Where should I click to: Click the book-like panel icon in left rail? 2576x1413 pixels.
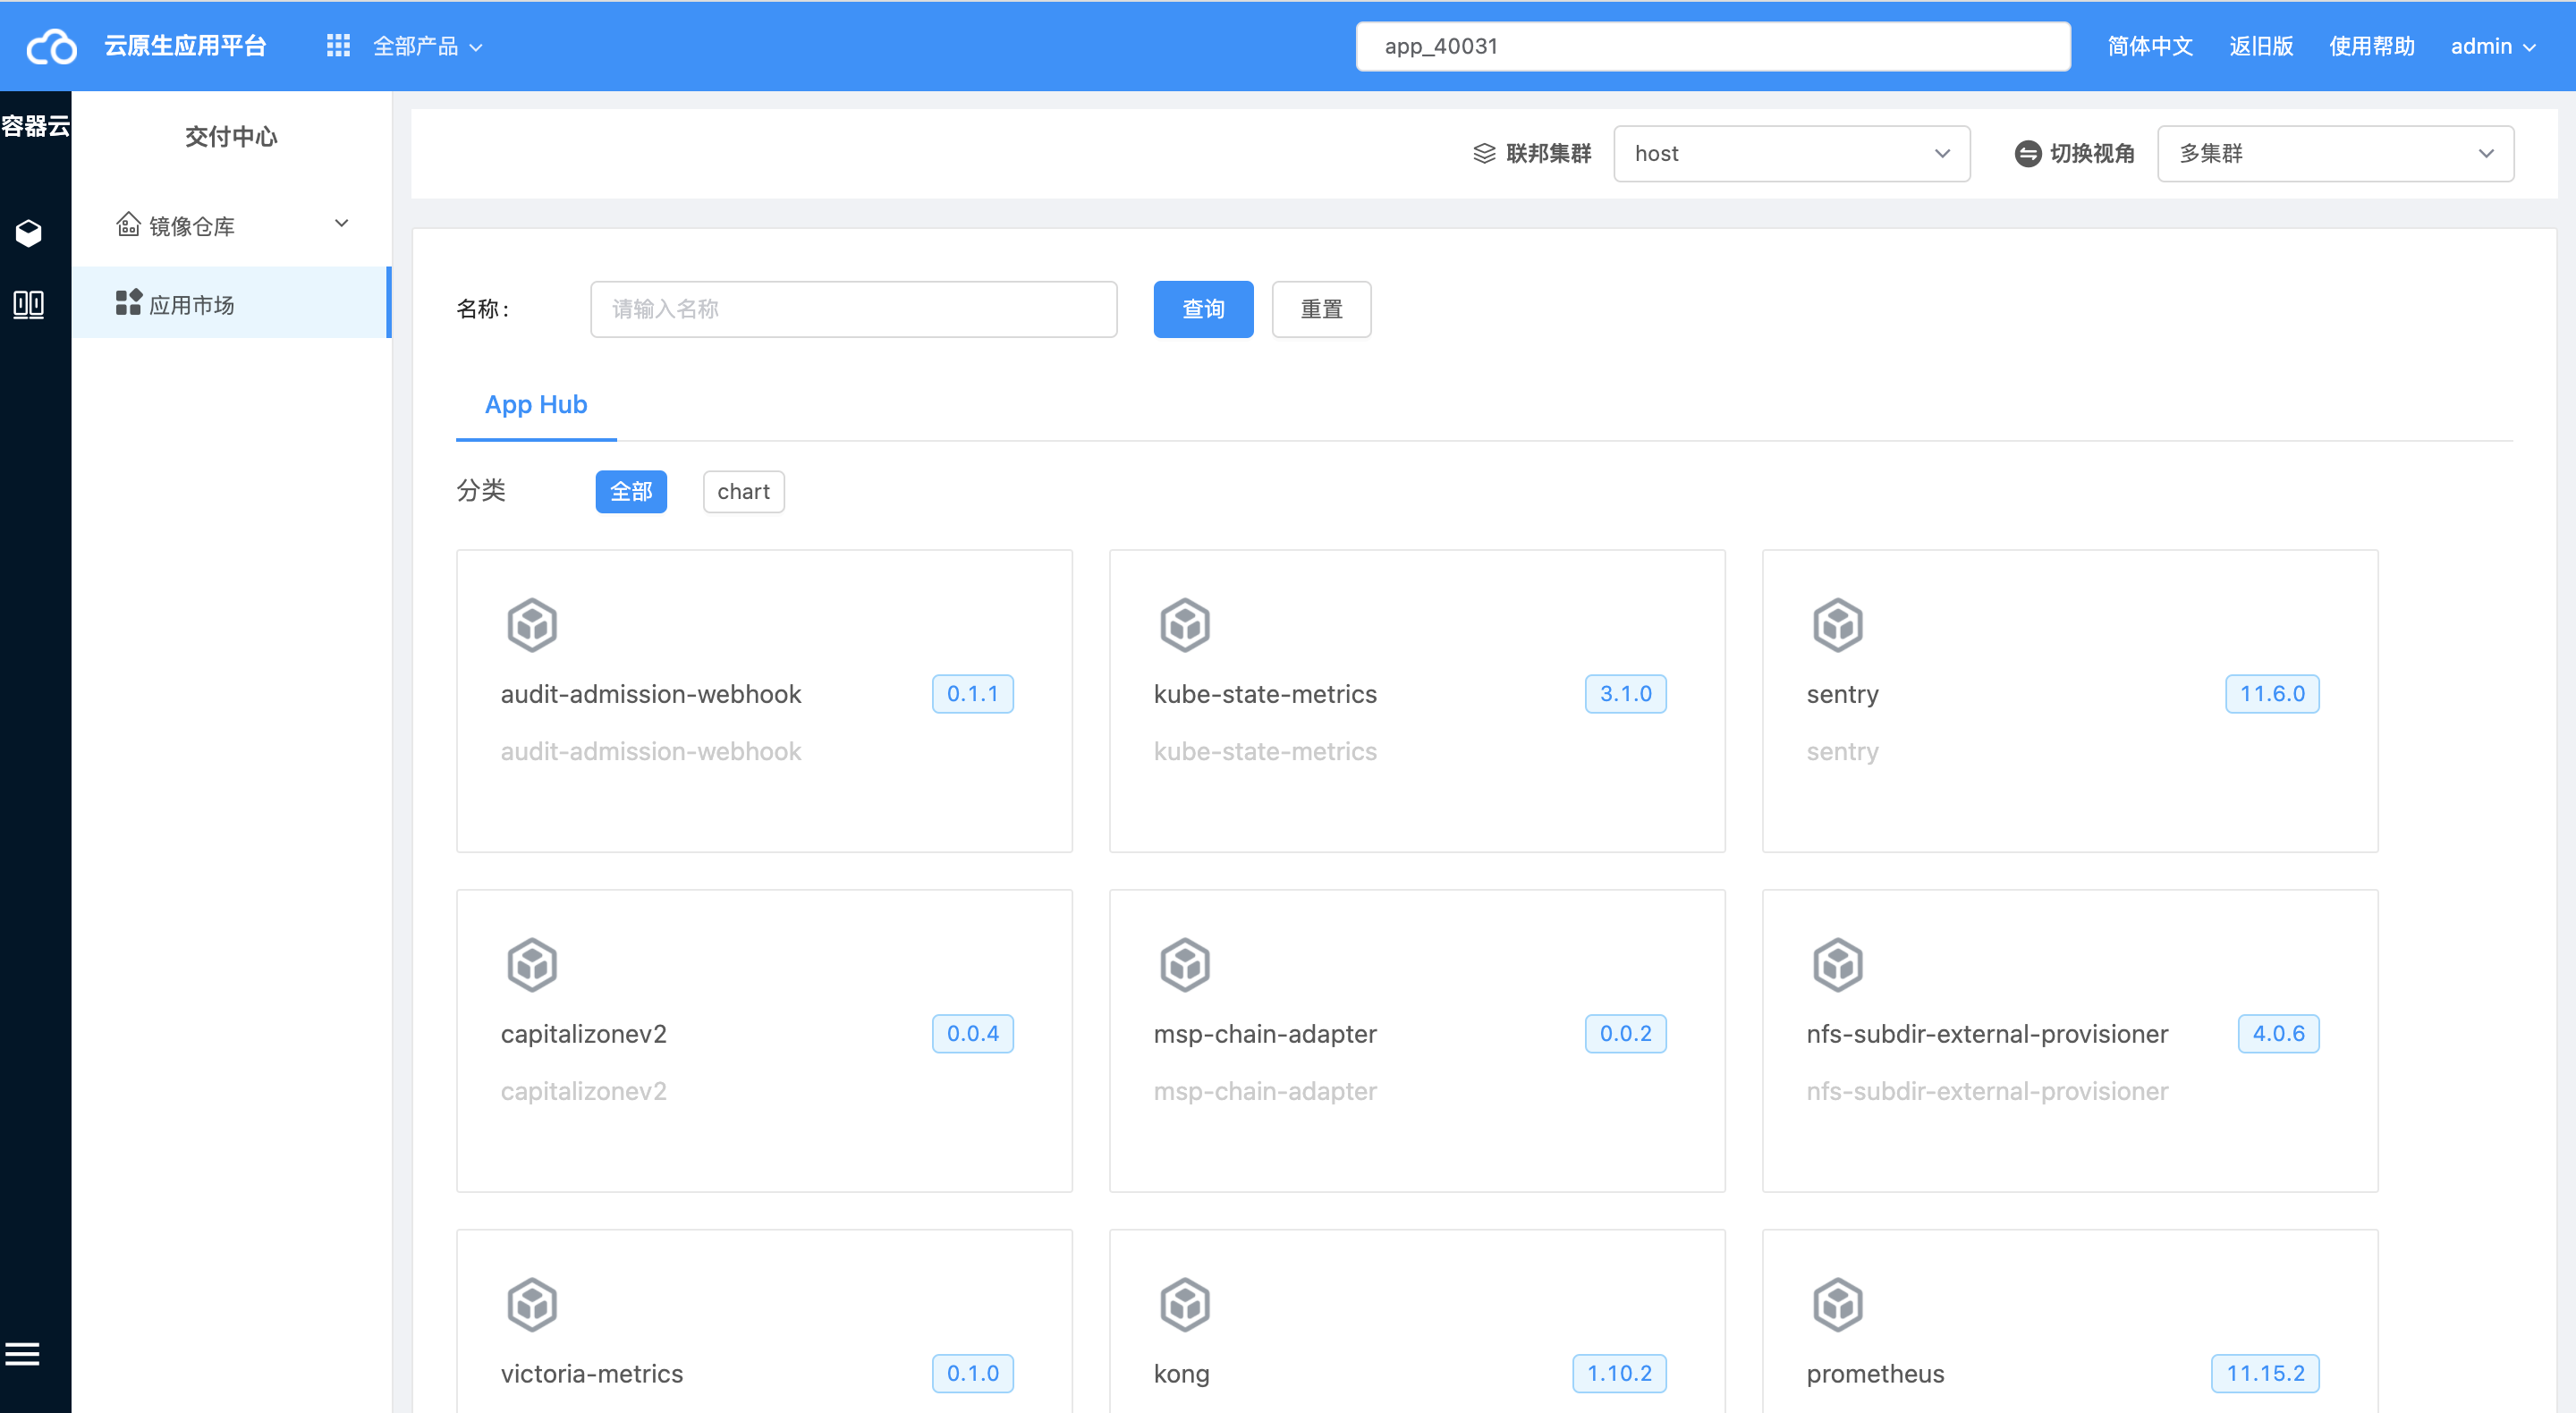[x=28, y=304]
